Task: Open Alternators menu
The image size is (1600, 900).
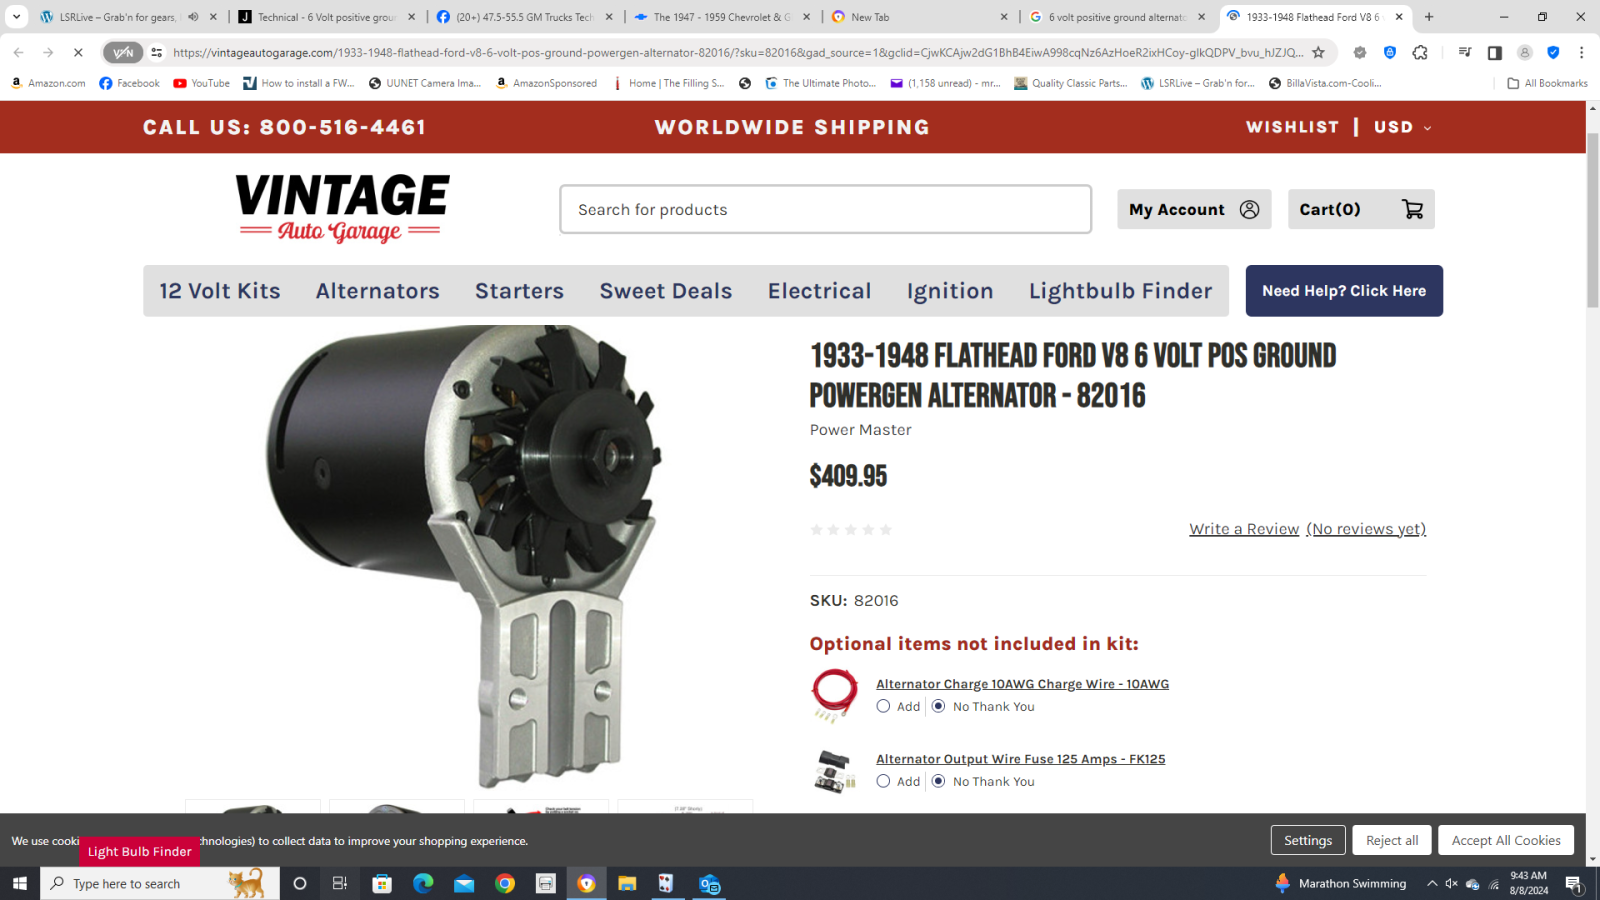Action: [x=378, y=291]
